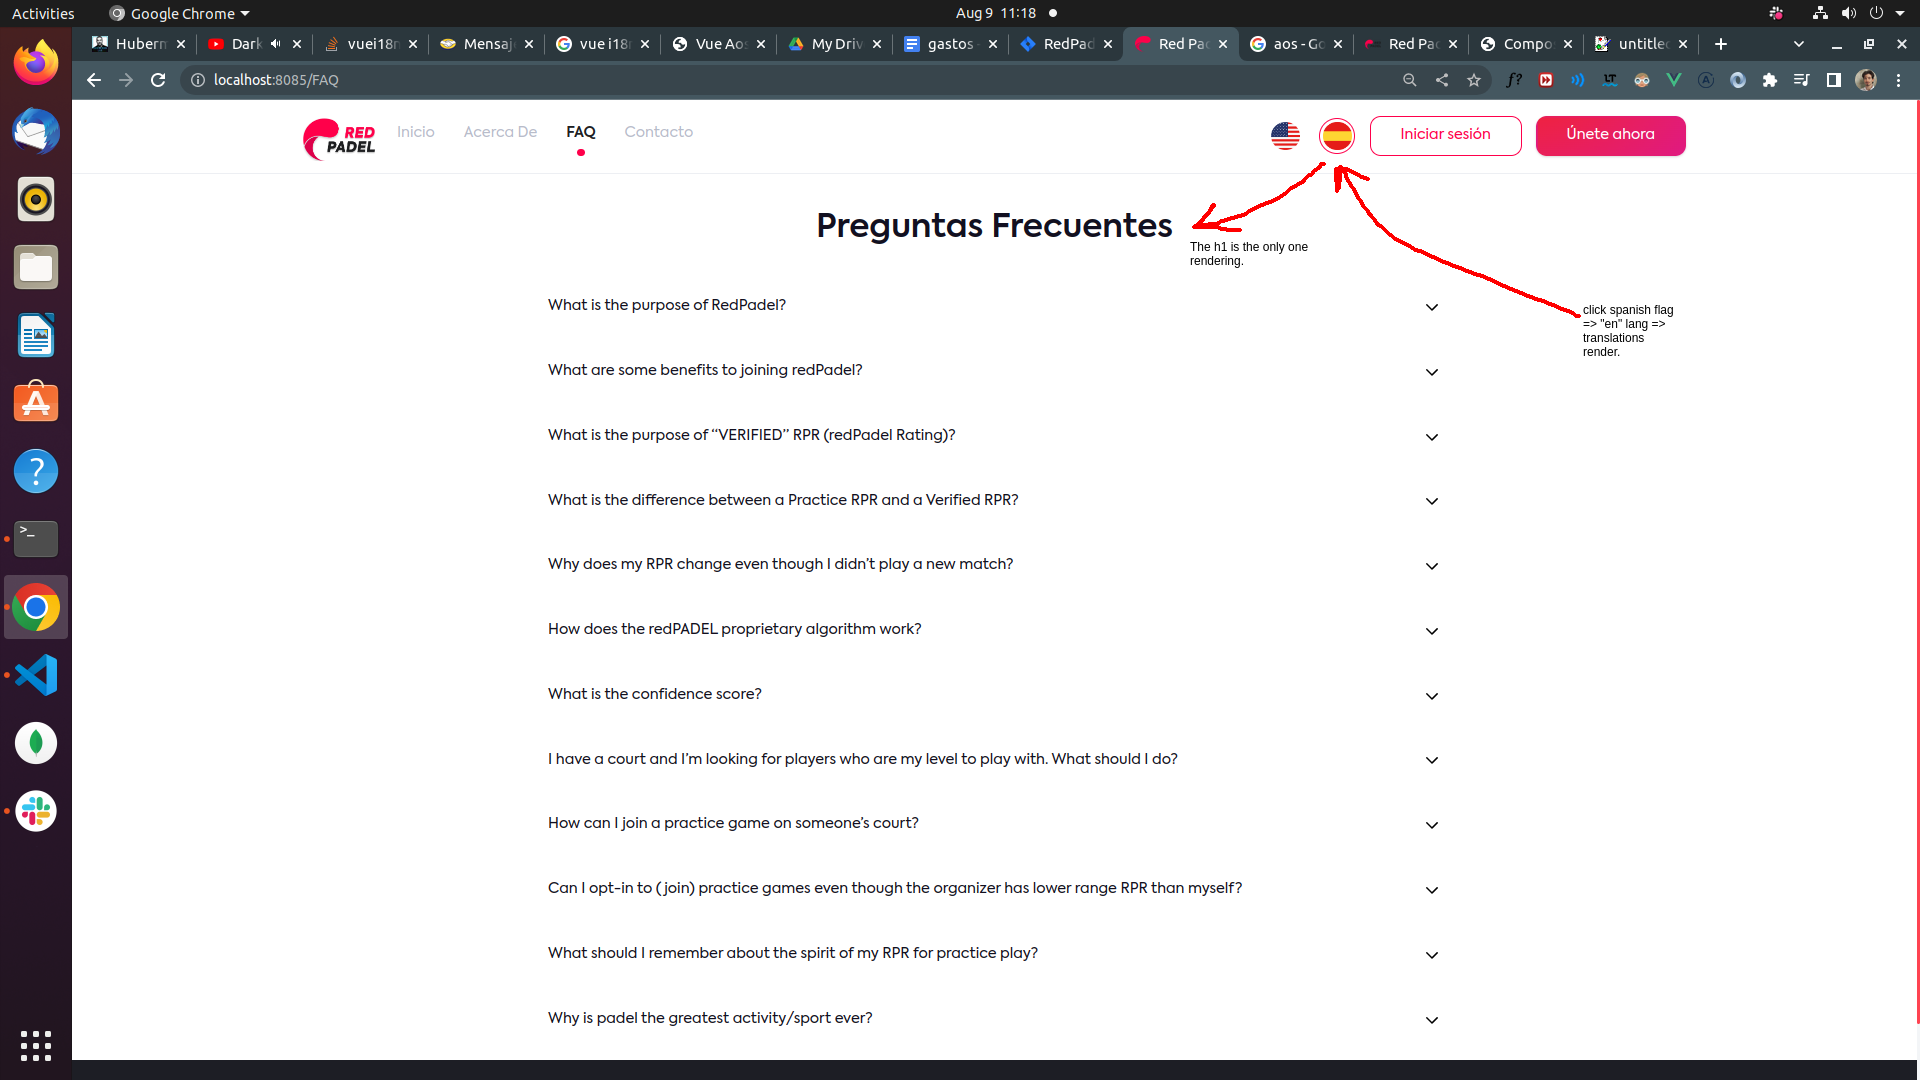Click the LanguageTool extension icon
Viewport: 1920px width, 1080px height.
coord(1609,80)
